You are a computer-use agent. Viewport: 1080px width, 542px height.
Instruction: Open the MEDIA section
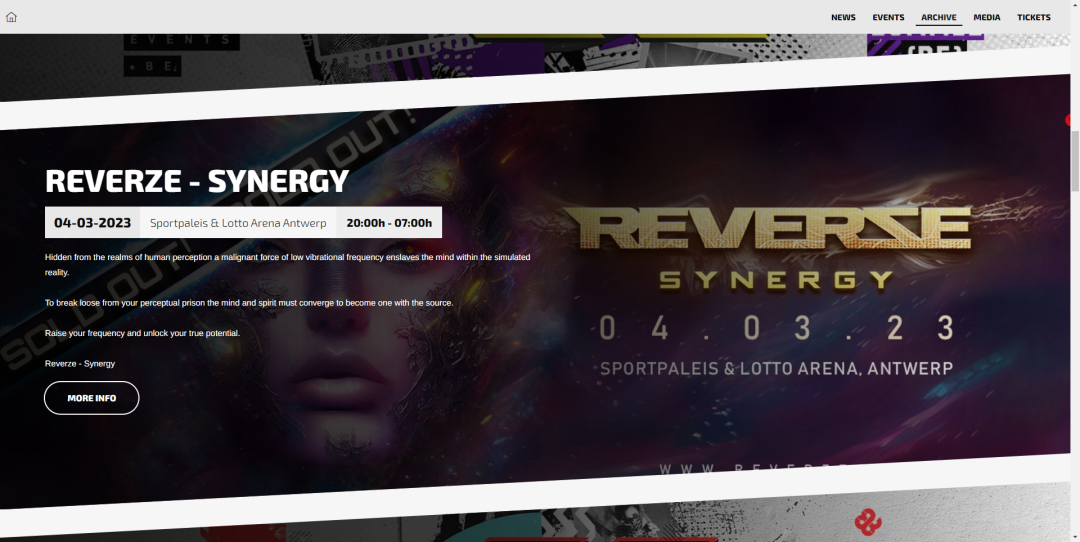[986, 17]
